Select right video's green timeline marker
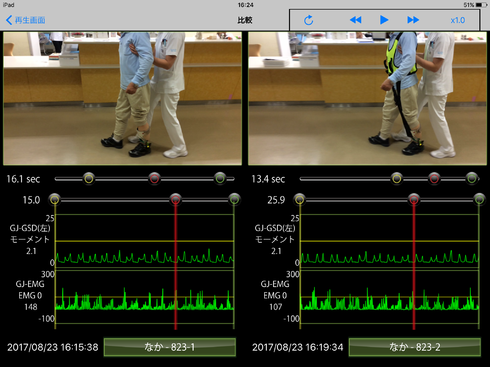This screenshot has width=490, height=367. (x=472, y=178)
